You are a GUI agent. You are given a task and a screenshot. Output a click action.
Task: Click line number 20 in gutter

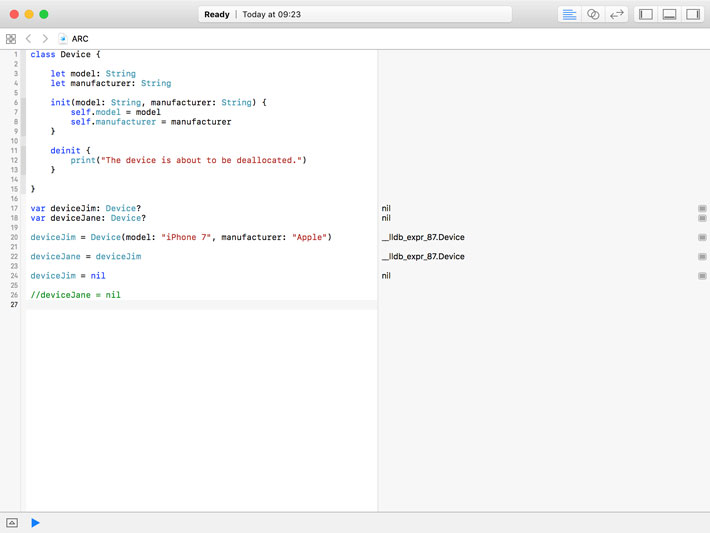pyautogui.click(x=14, y=237)
